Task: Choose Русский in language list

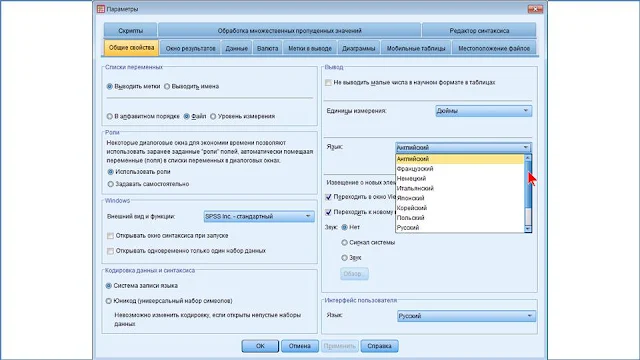Action: [x=460, y=227]
